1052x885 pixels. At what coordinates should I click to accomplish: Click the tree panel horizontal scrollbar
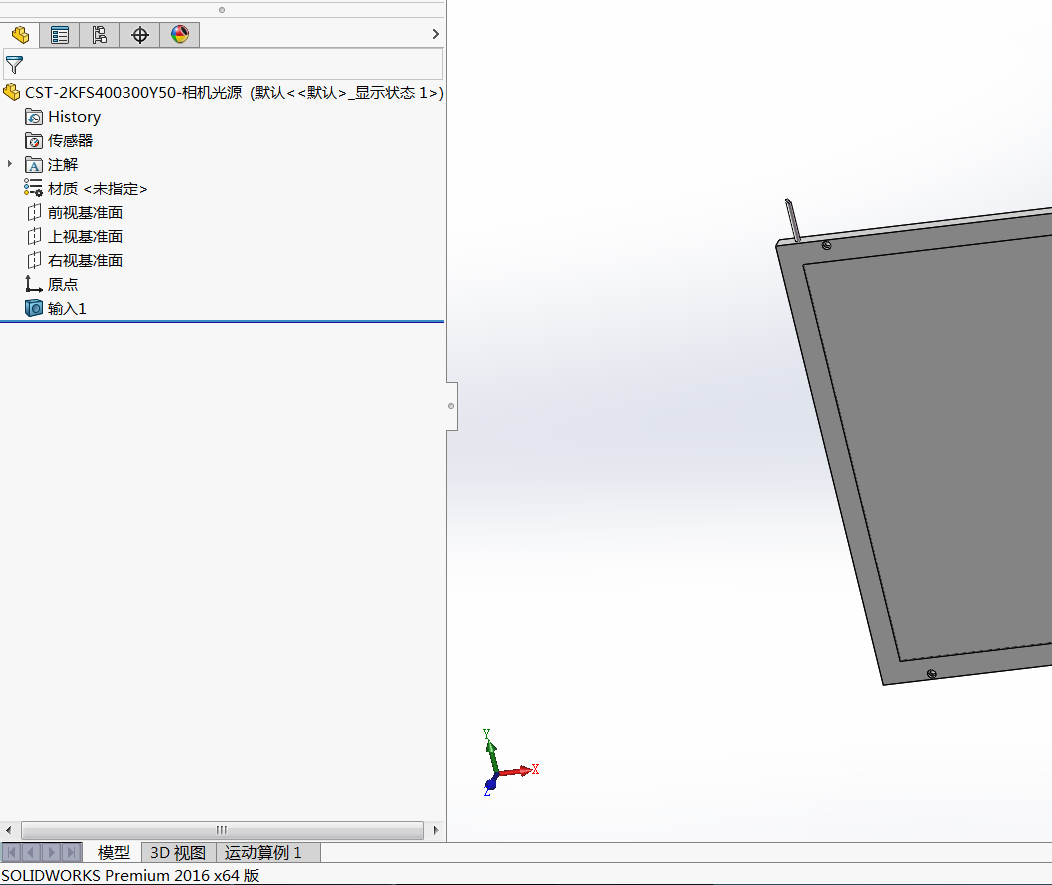pyautogui.click(x=222, y=830)
